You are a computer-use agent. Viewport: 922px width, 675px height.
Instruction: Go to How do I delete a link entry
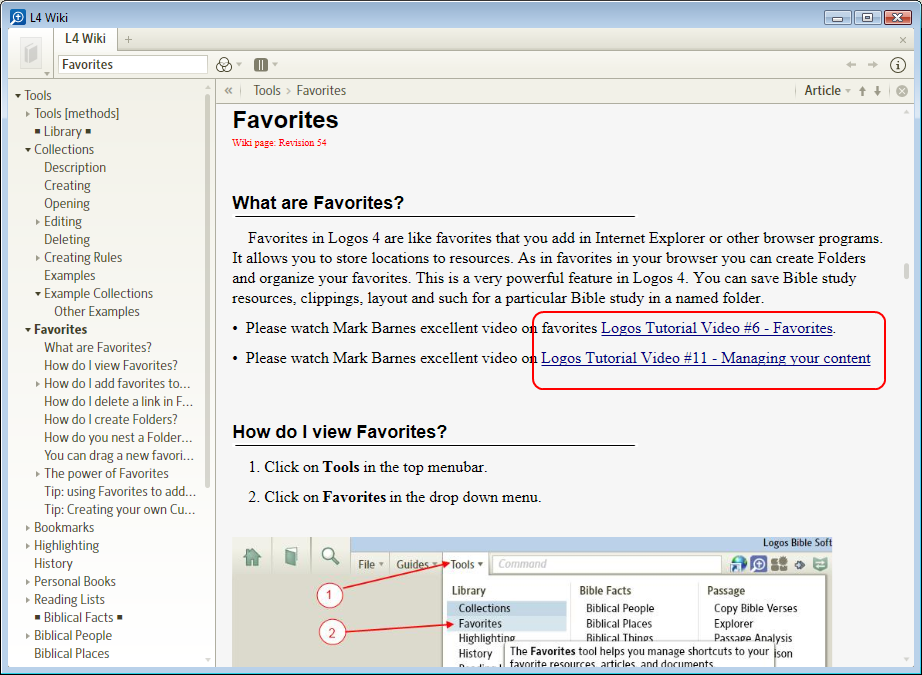pyautogui.click(x=118, y=402)
